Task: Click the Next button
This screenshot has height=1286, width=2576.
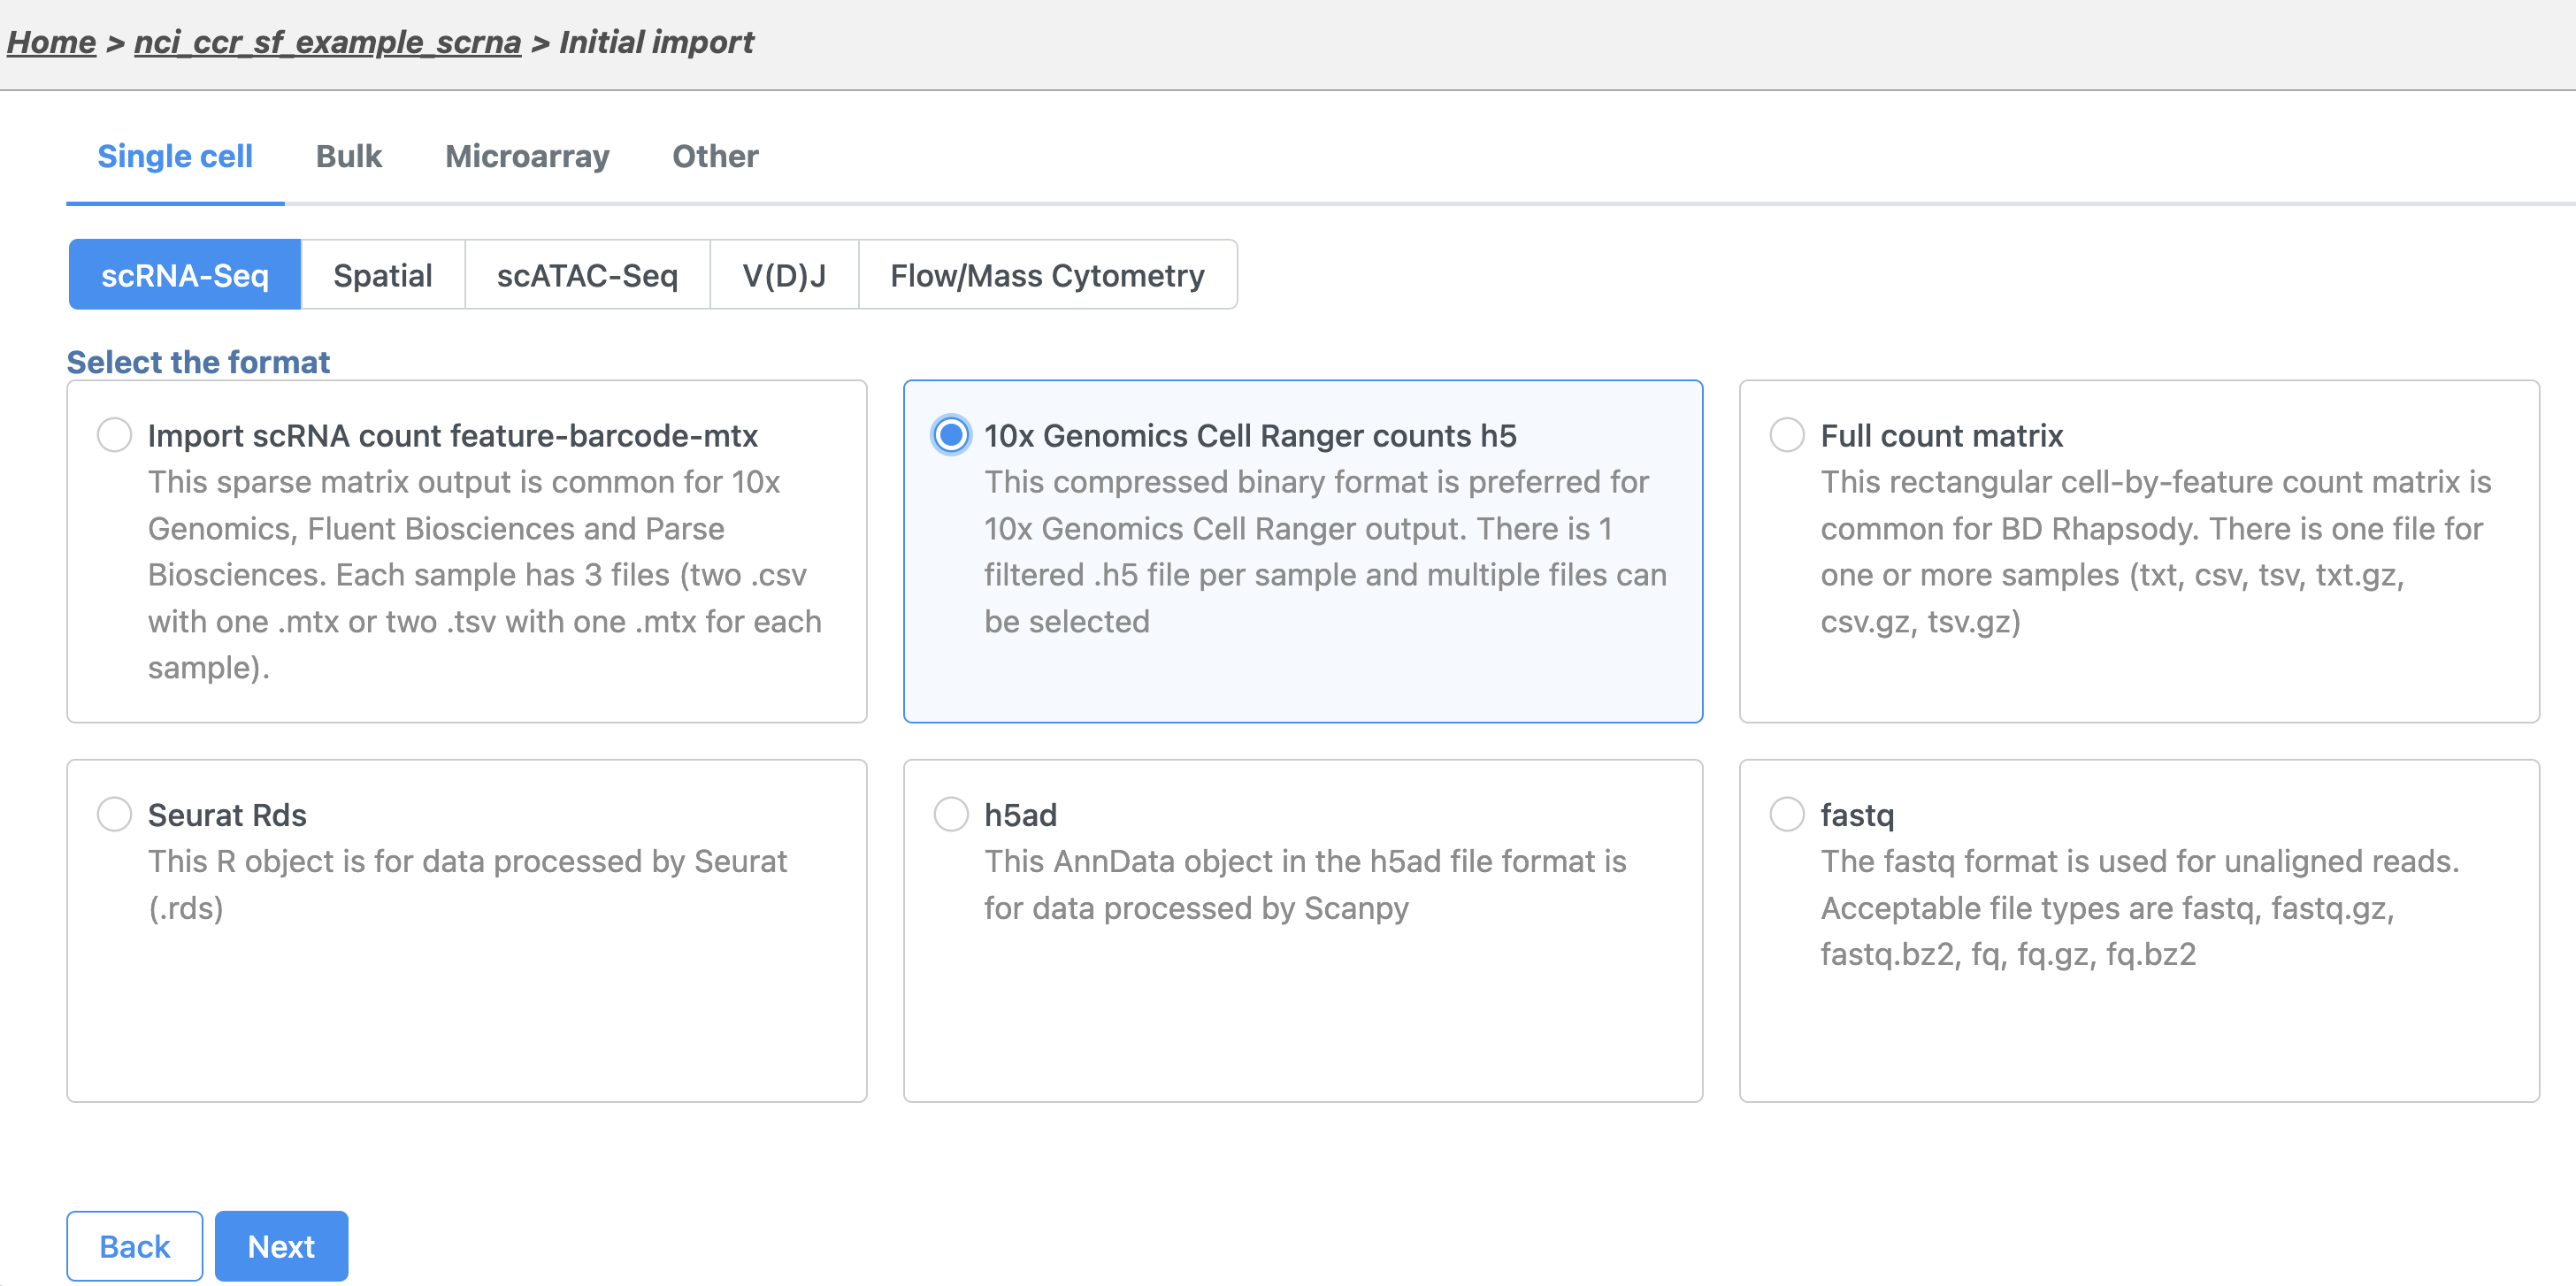Action: [x=281, y=1246]
